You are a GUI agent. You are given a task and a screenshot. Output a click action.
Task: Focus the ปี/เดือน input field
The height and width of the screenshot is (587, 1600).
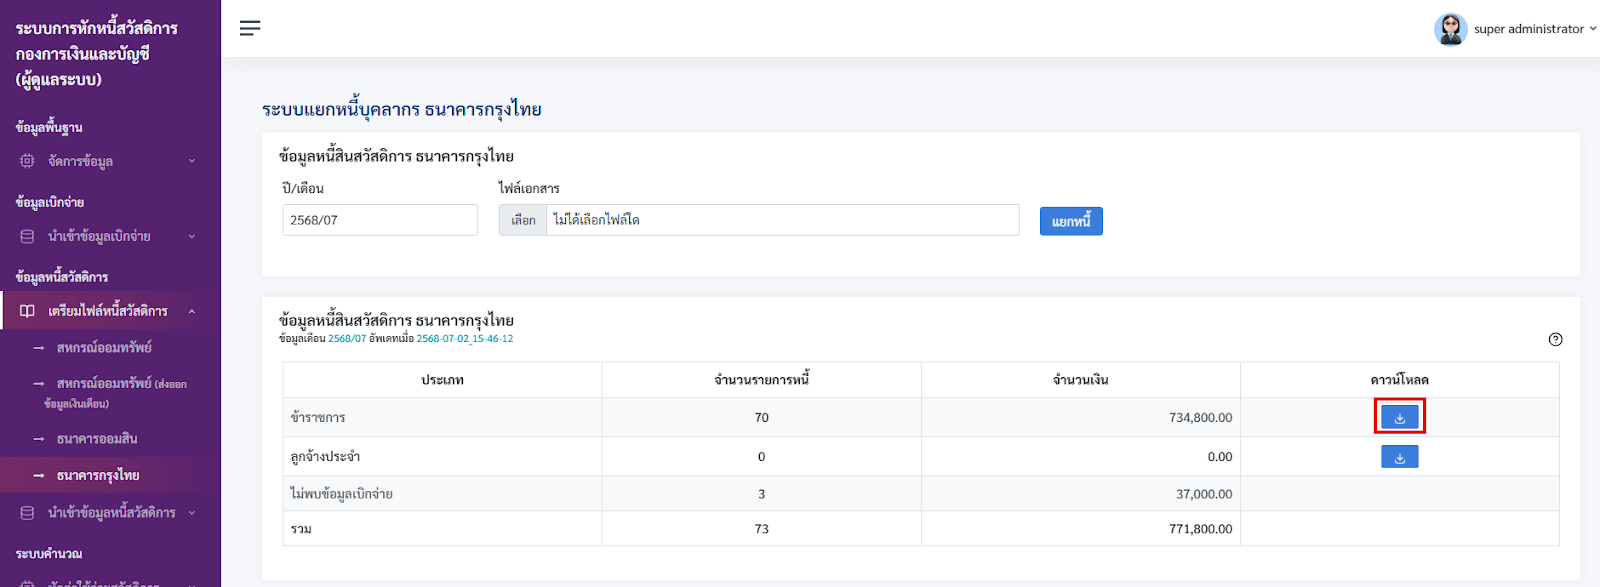pyautogui.click(x=380, y=220)
